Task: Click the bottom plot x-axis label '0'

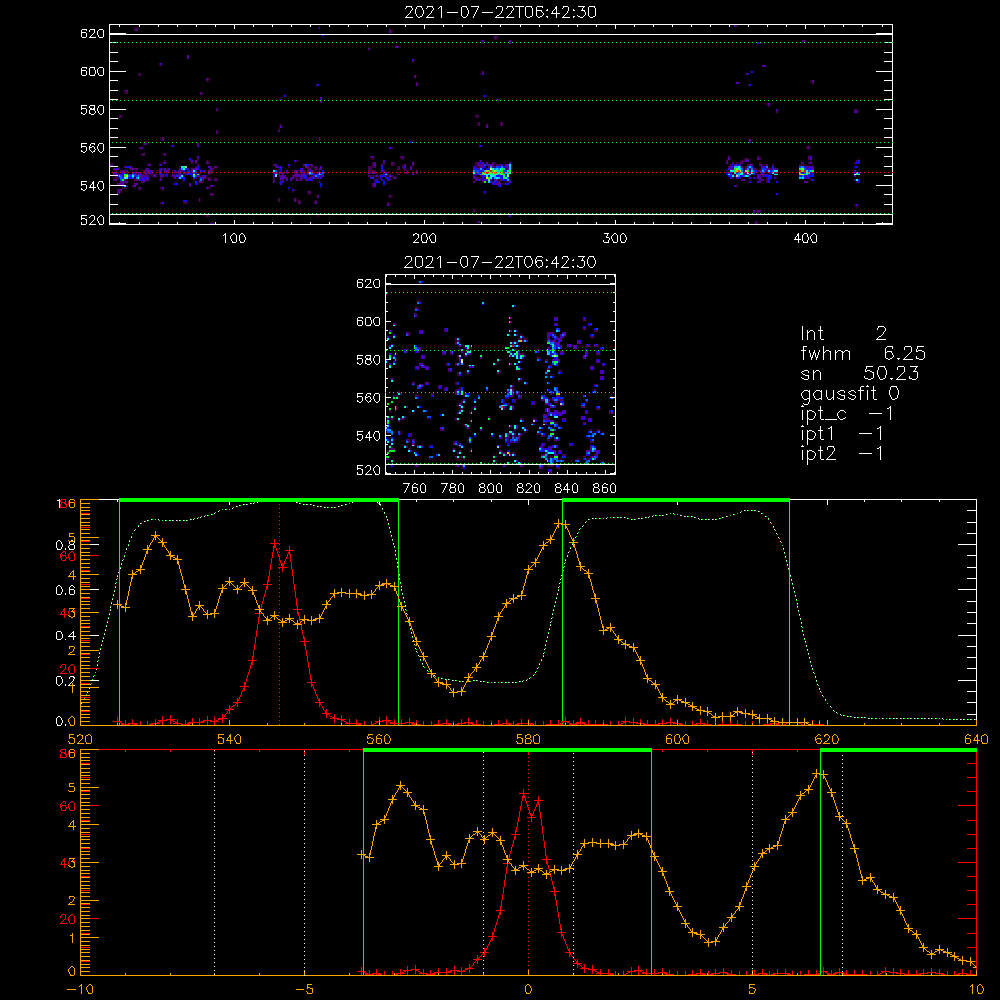Action: pos(528,990)
